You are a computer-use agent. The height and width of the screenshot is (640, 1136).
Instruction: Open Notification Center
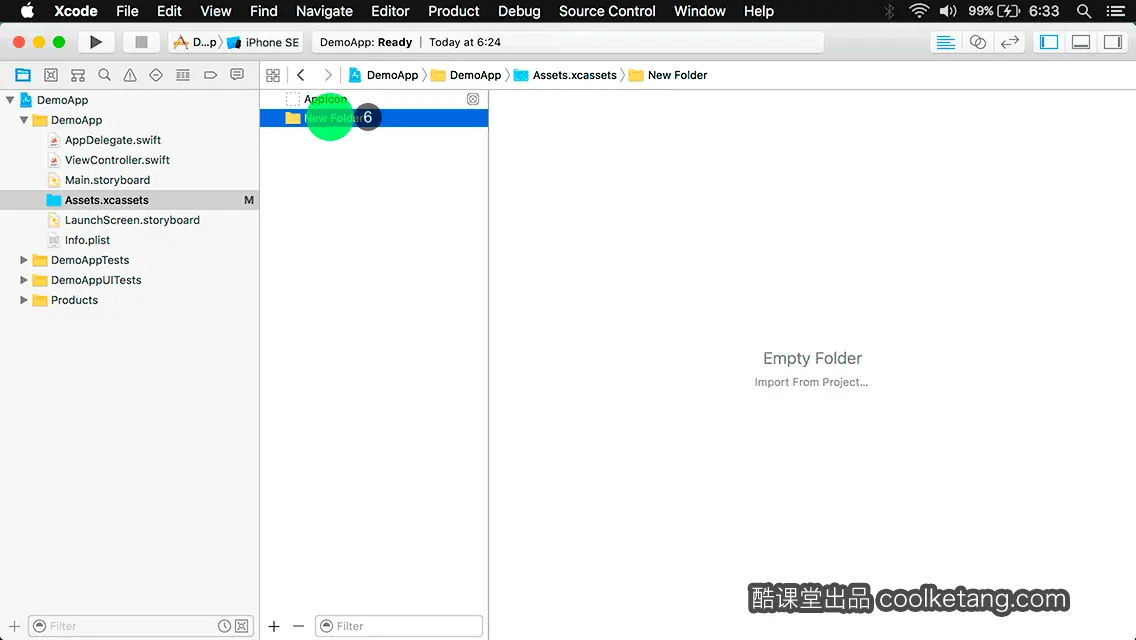pyautogui.click(x=1116, y=11)
